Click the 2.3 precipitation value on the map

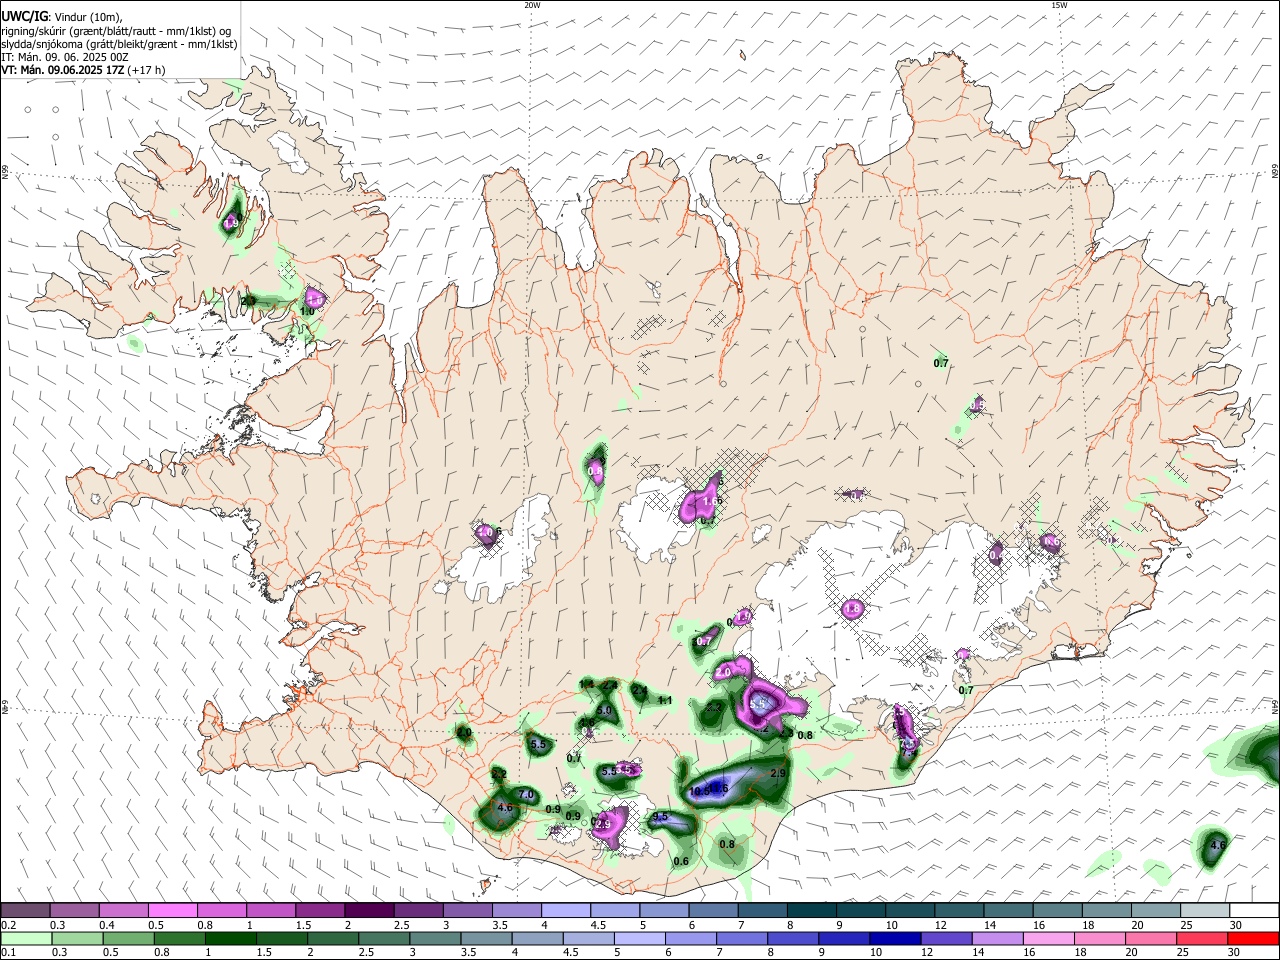click(786, 733)
